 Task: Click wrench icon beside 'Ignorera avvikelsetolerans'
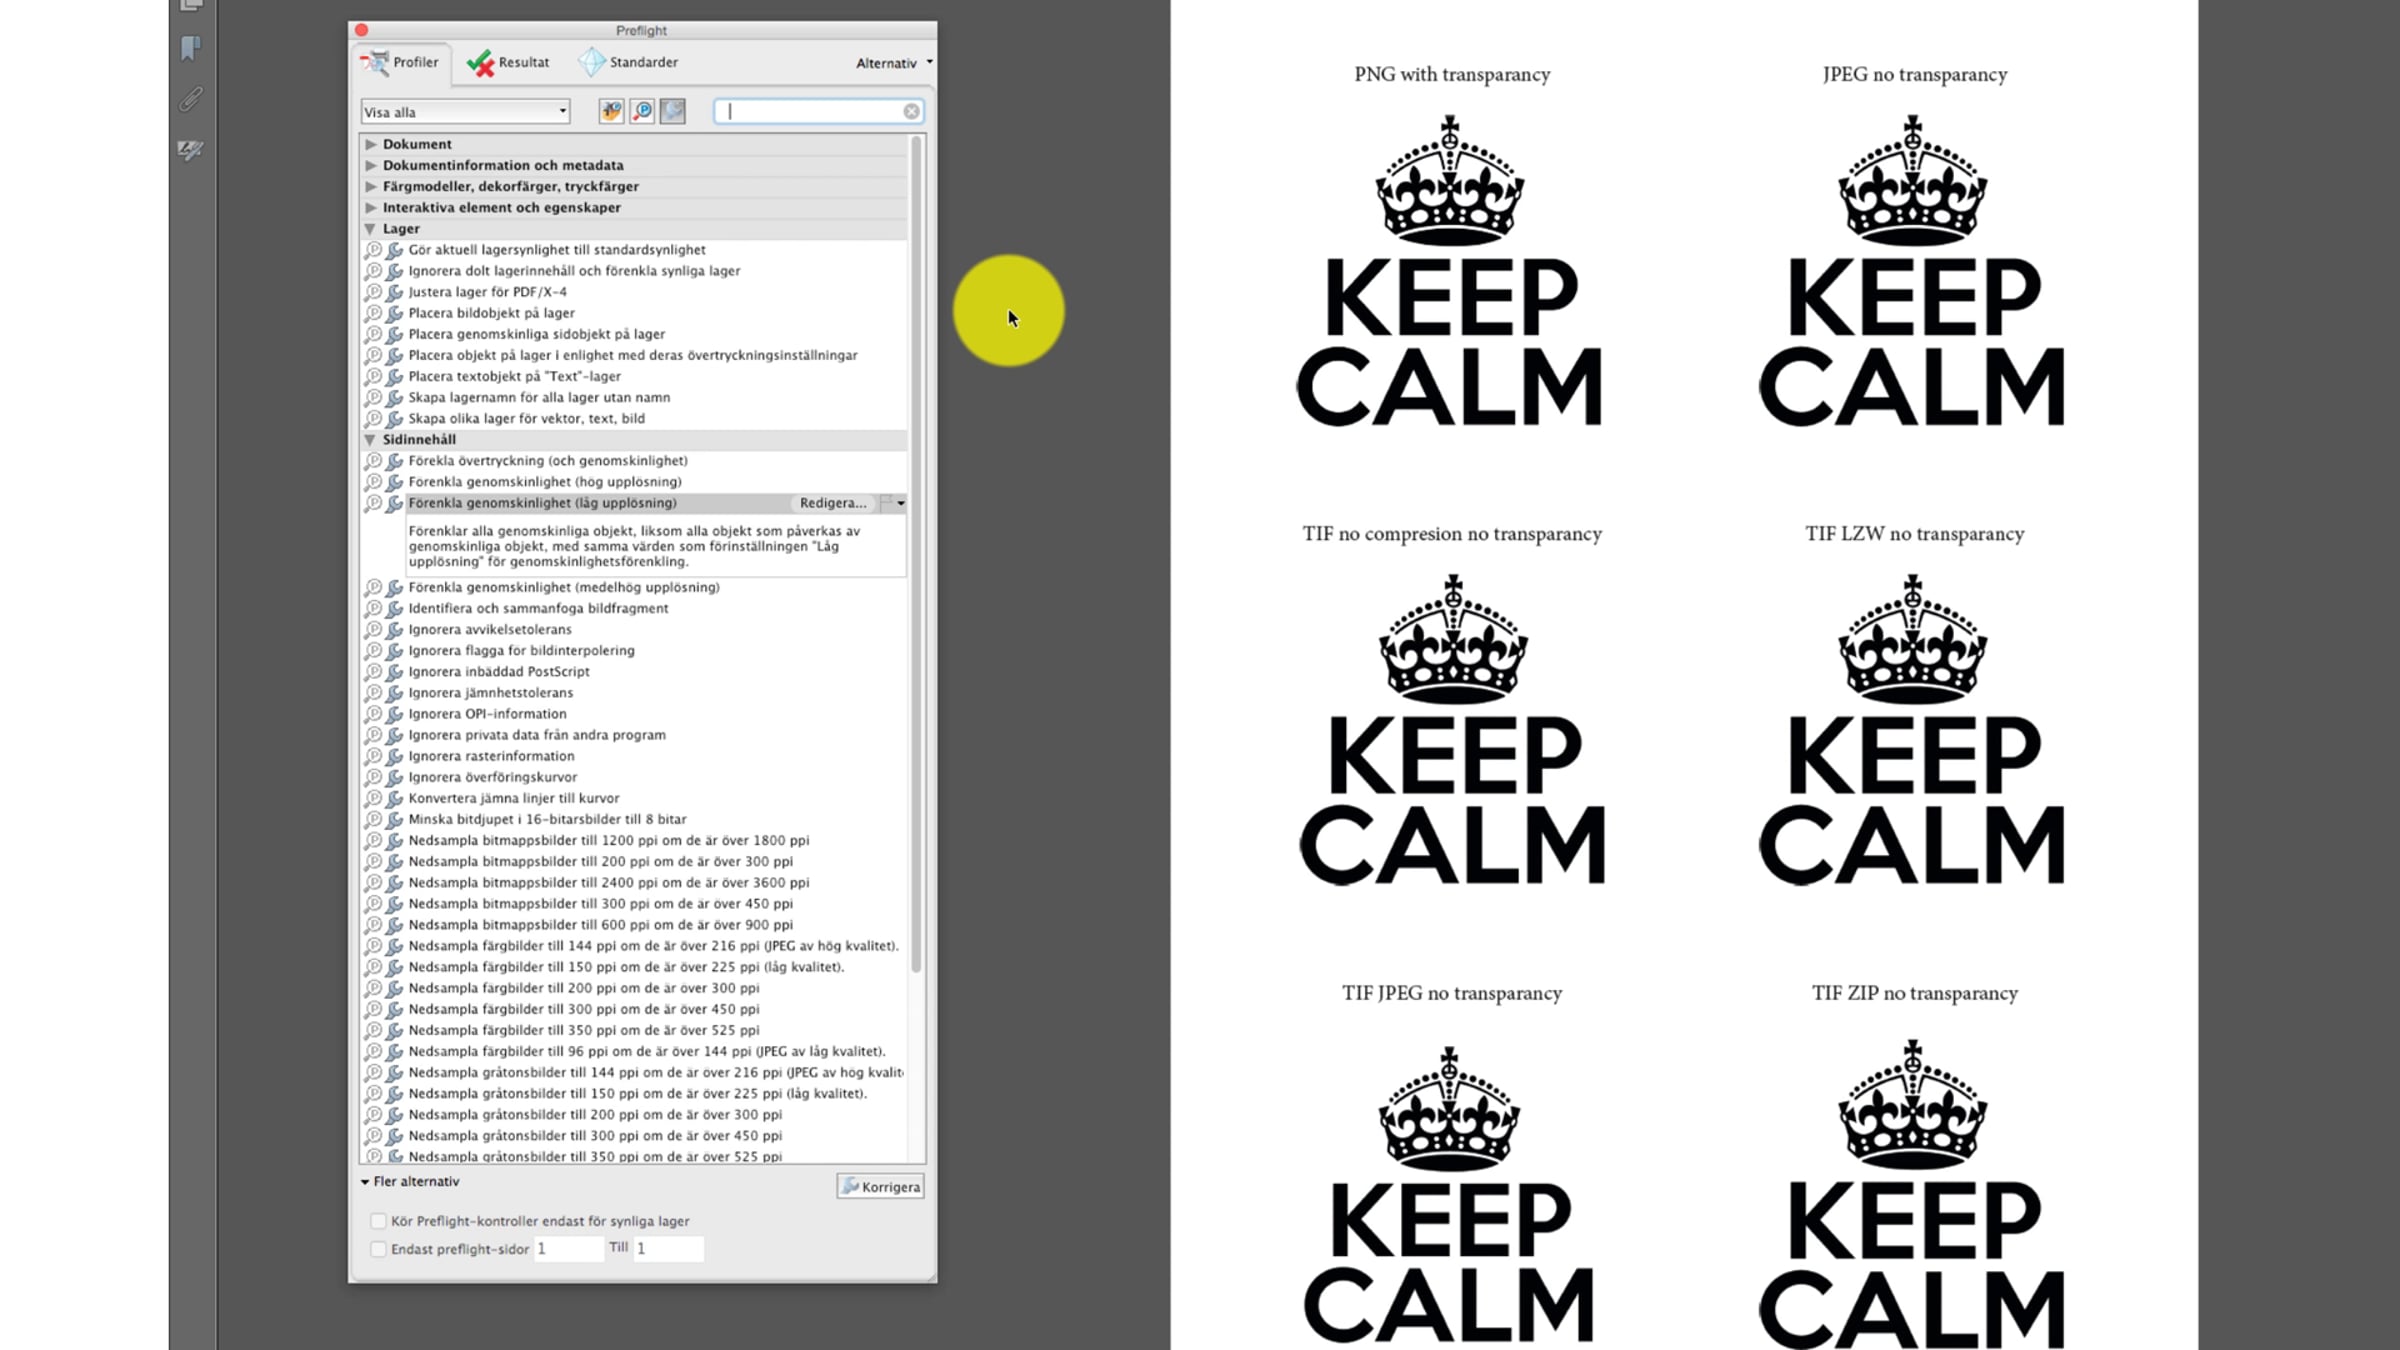395,630
